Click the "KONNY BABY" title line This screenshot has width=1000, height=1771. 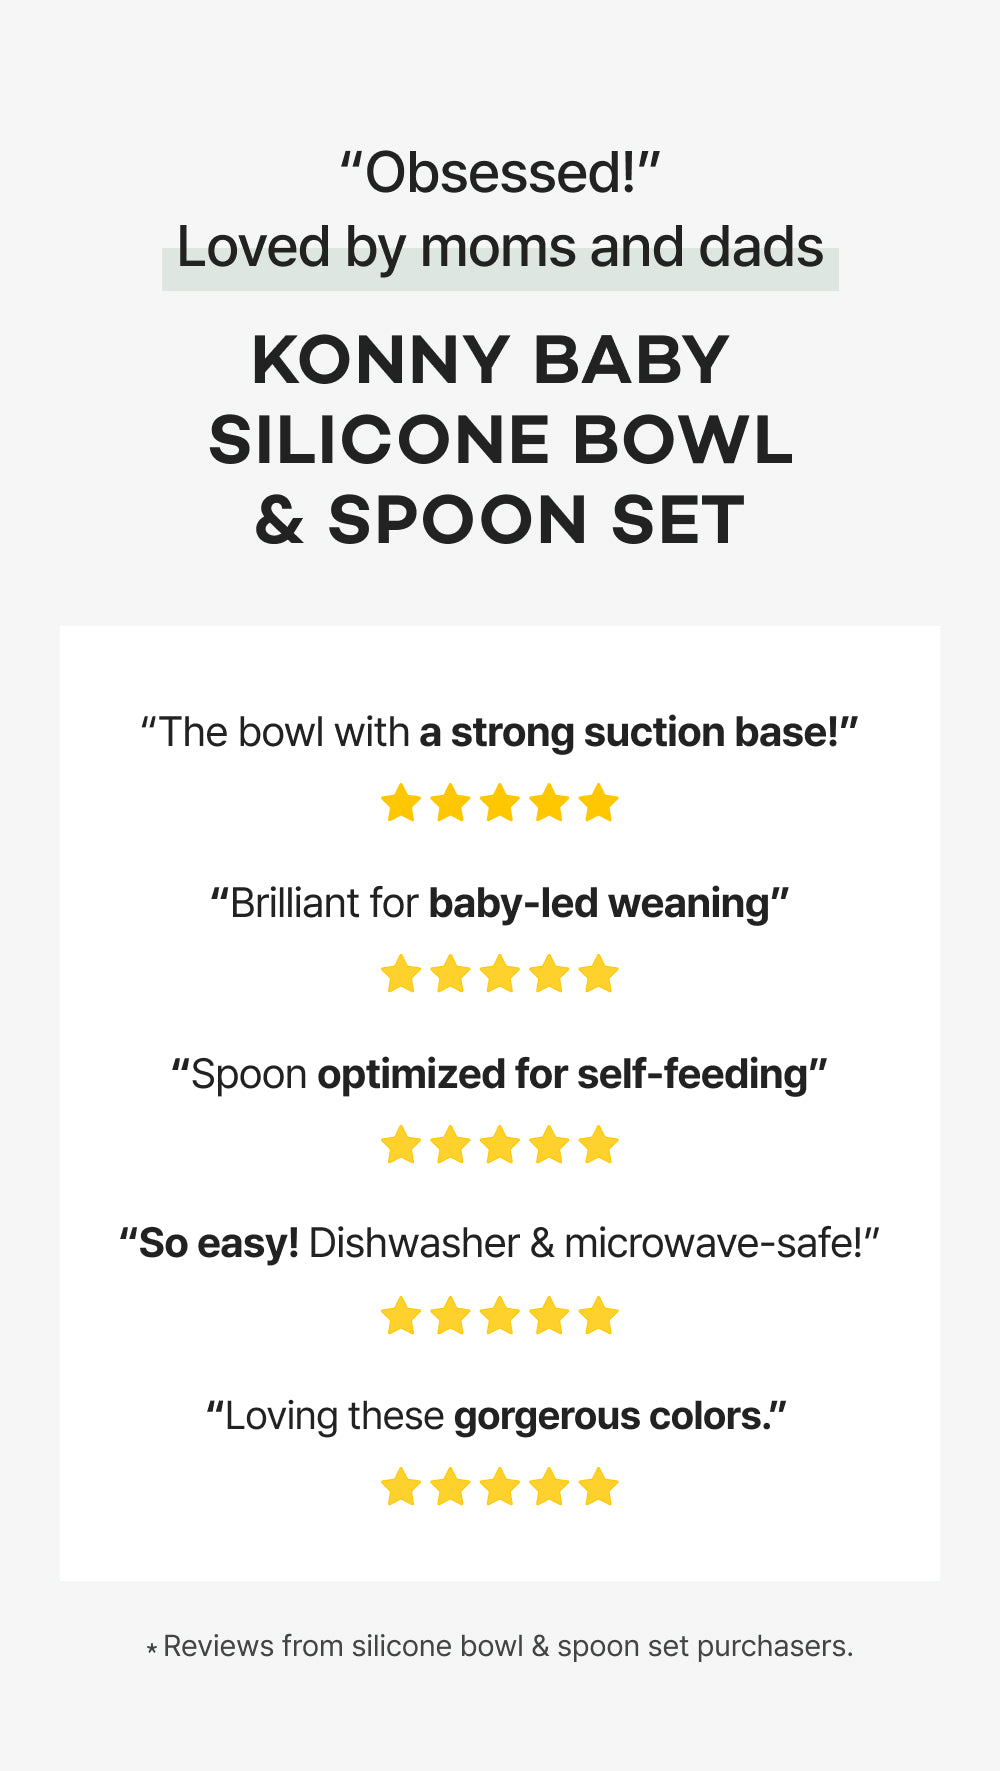(x=491, y=360)
